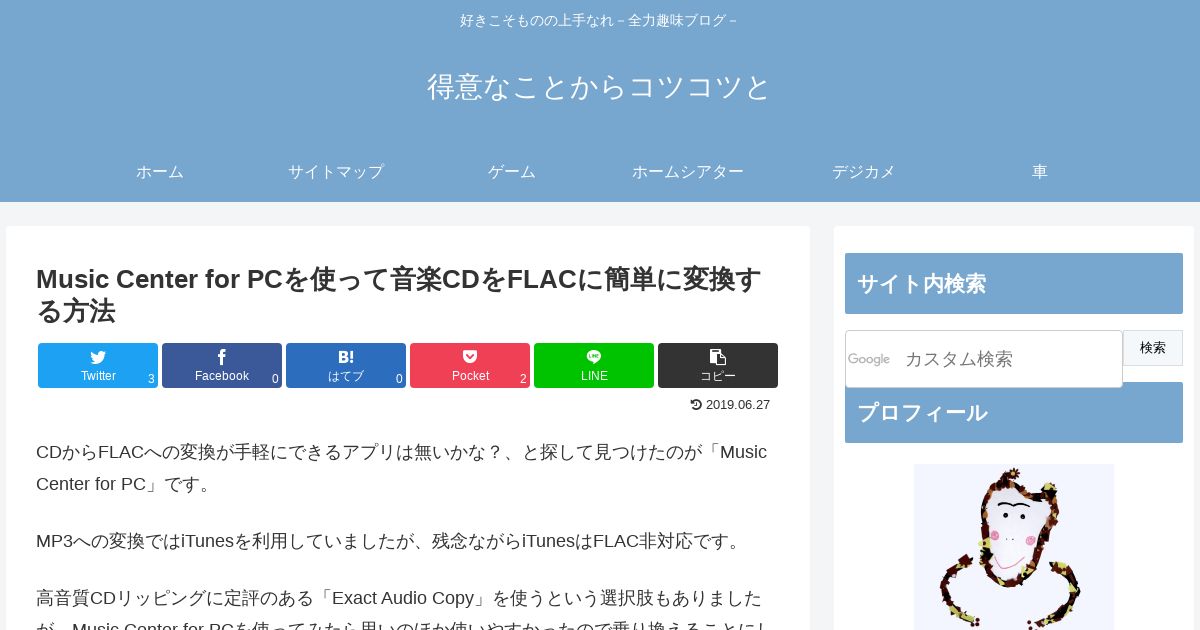Image resolution: width=1200 pixels, height=630 pixels.
Task: Click the 検索 search button
Action: (1153, 348)
